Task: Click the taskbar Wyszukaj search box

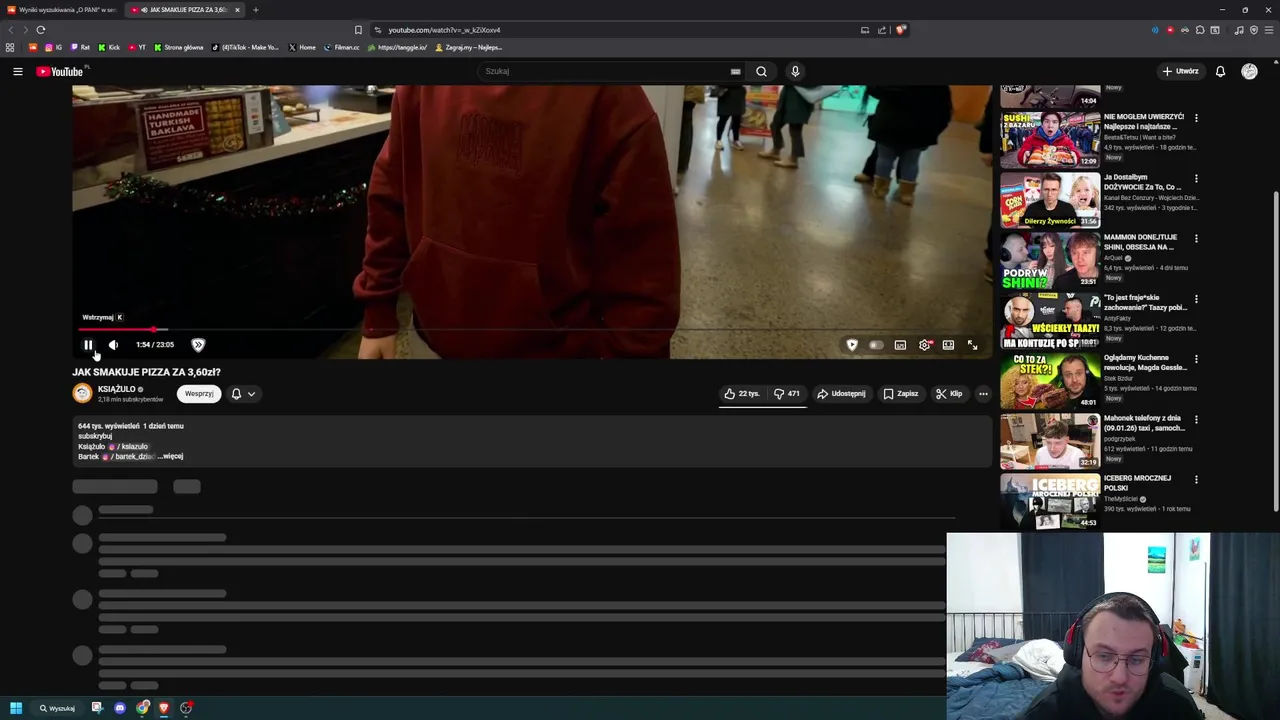Action: tap(58, 708)
